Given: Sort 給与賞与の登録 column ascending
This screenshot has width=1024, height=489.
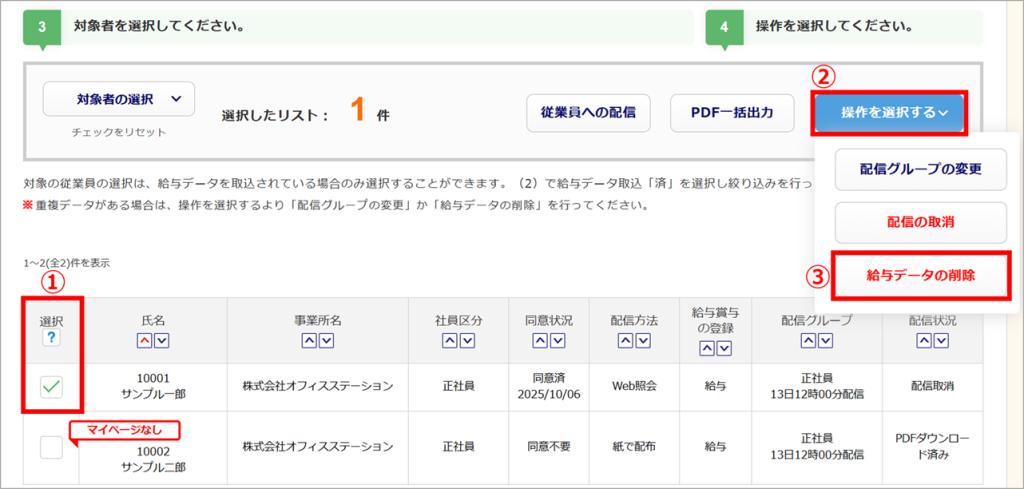Looking at the screenshot, I should tap(705, 349).
